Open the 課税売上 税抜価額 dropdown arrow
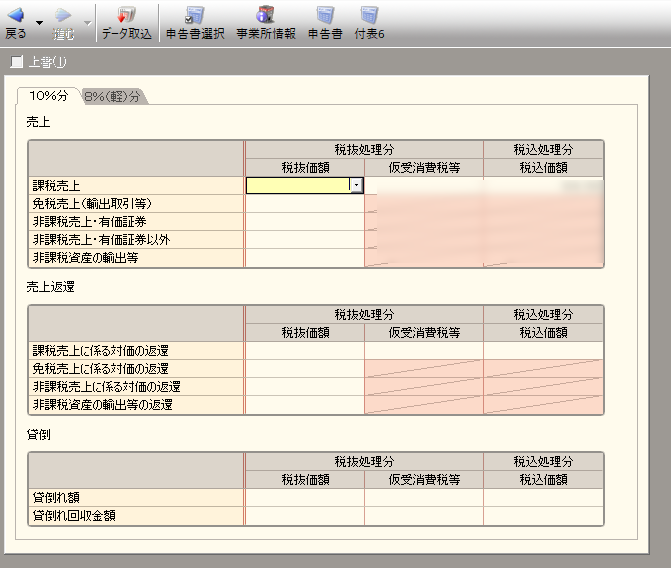Viewport: 671px width, 568px height. click(355, 185)
